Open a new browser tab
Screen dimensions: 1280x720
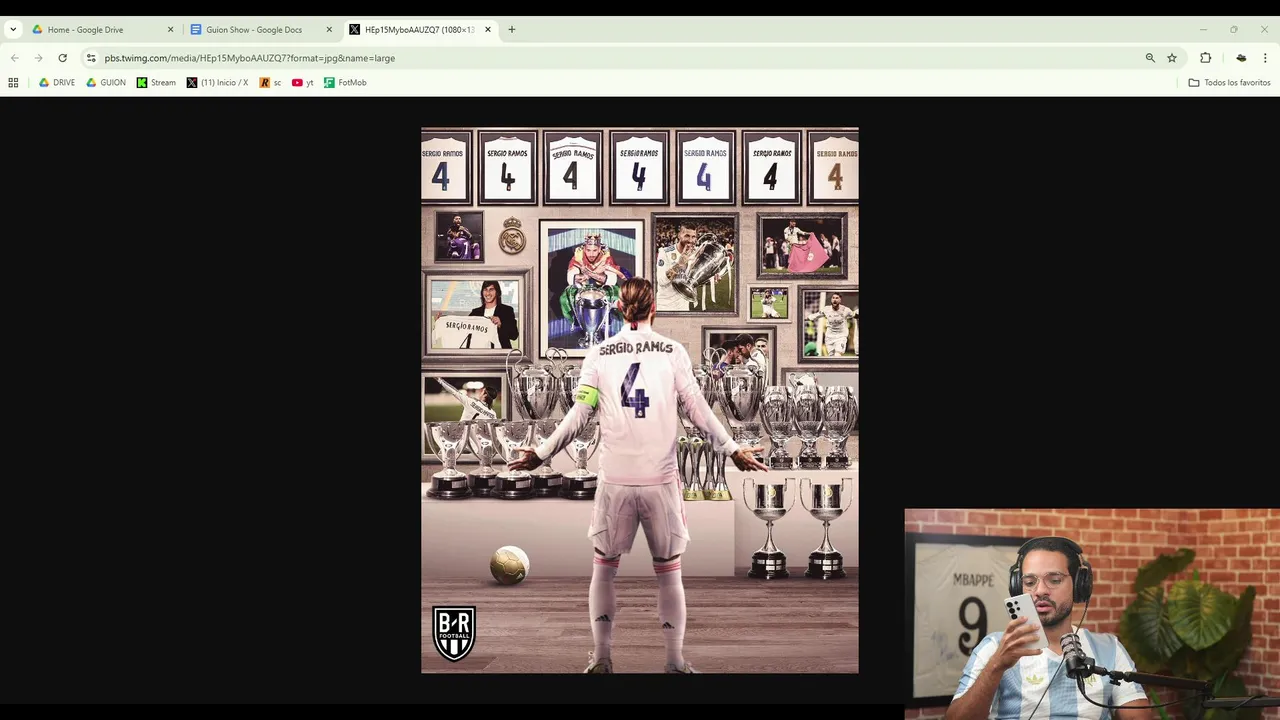(x=512, y=30)
